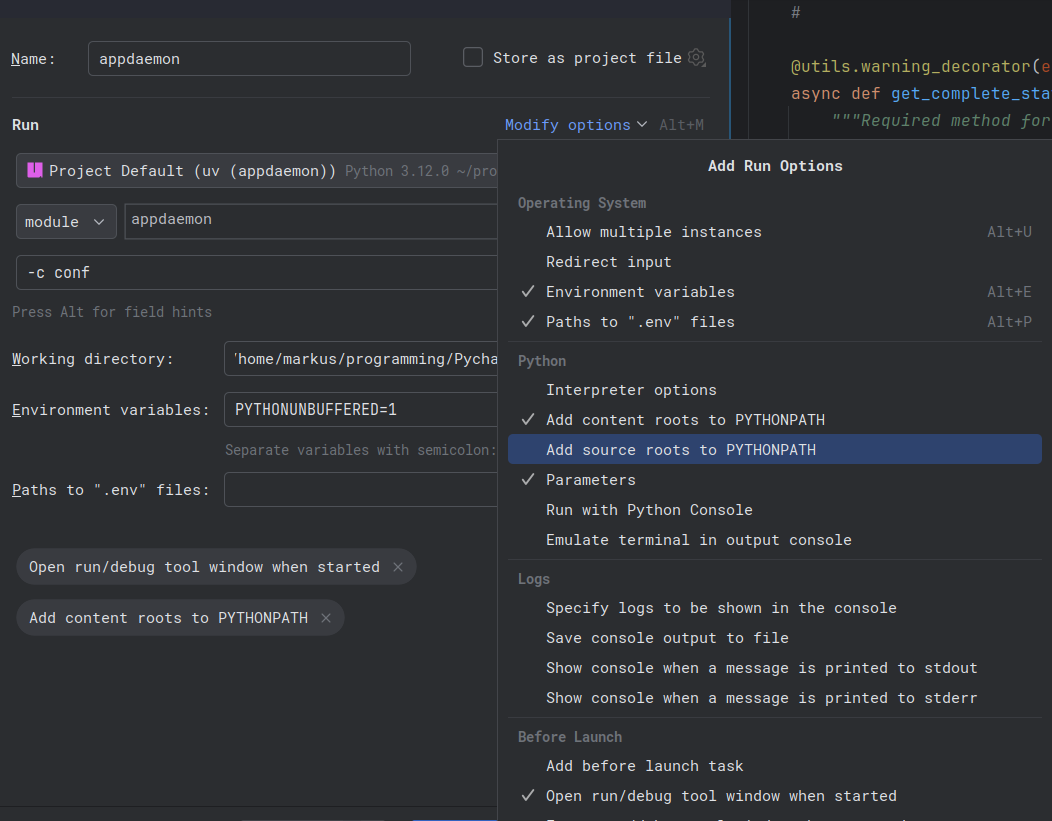Enable Add source roots to PYTHONPATH
Image resolution: width=1052 pixels, height=821 pixels.
(x=775, y=450)
